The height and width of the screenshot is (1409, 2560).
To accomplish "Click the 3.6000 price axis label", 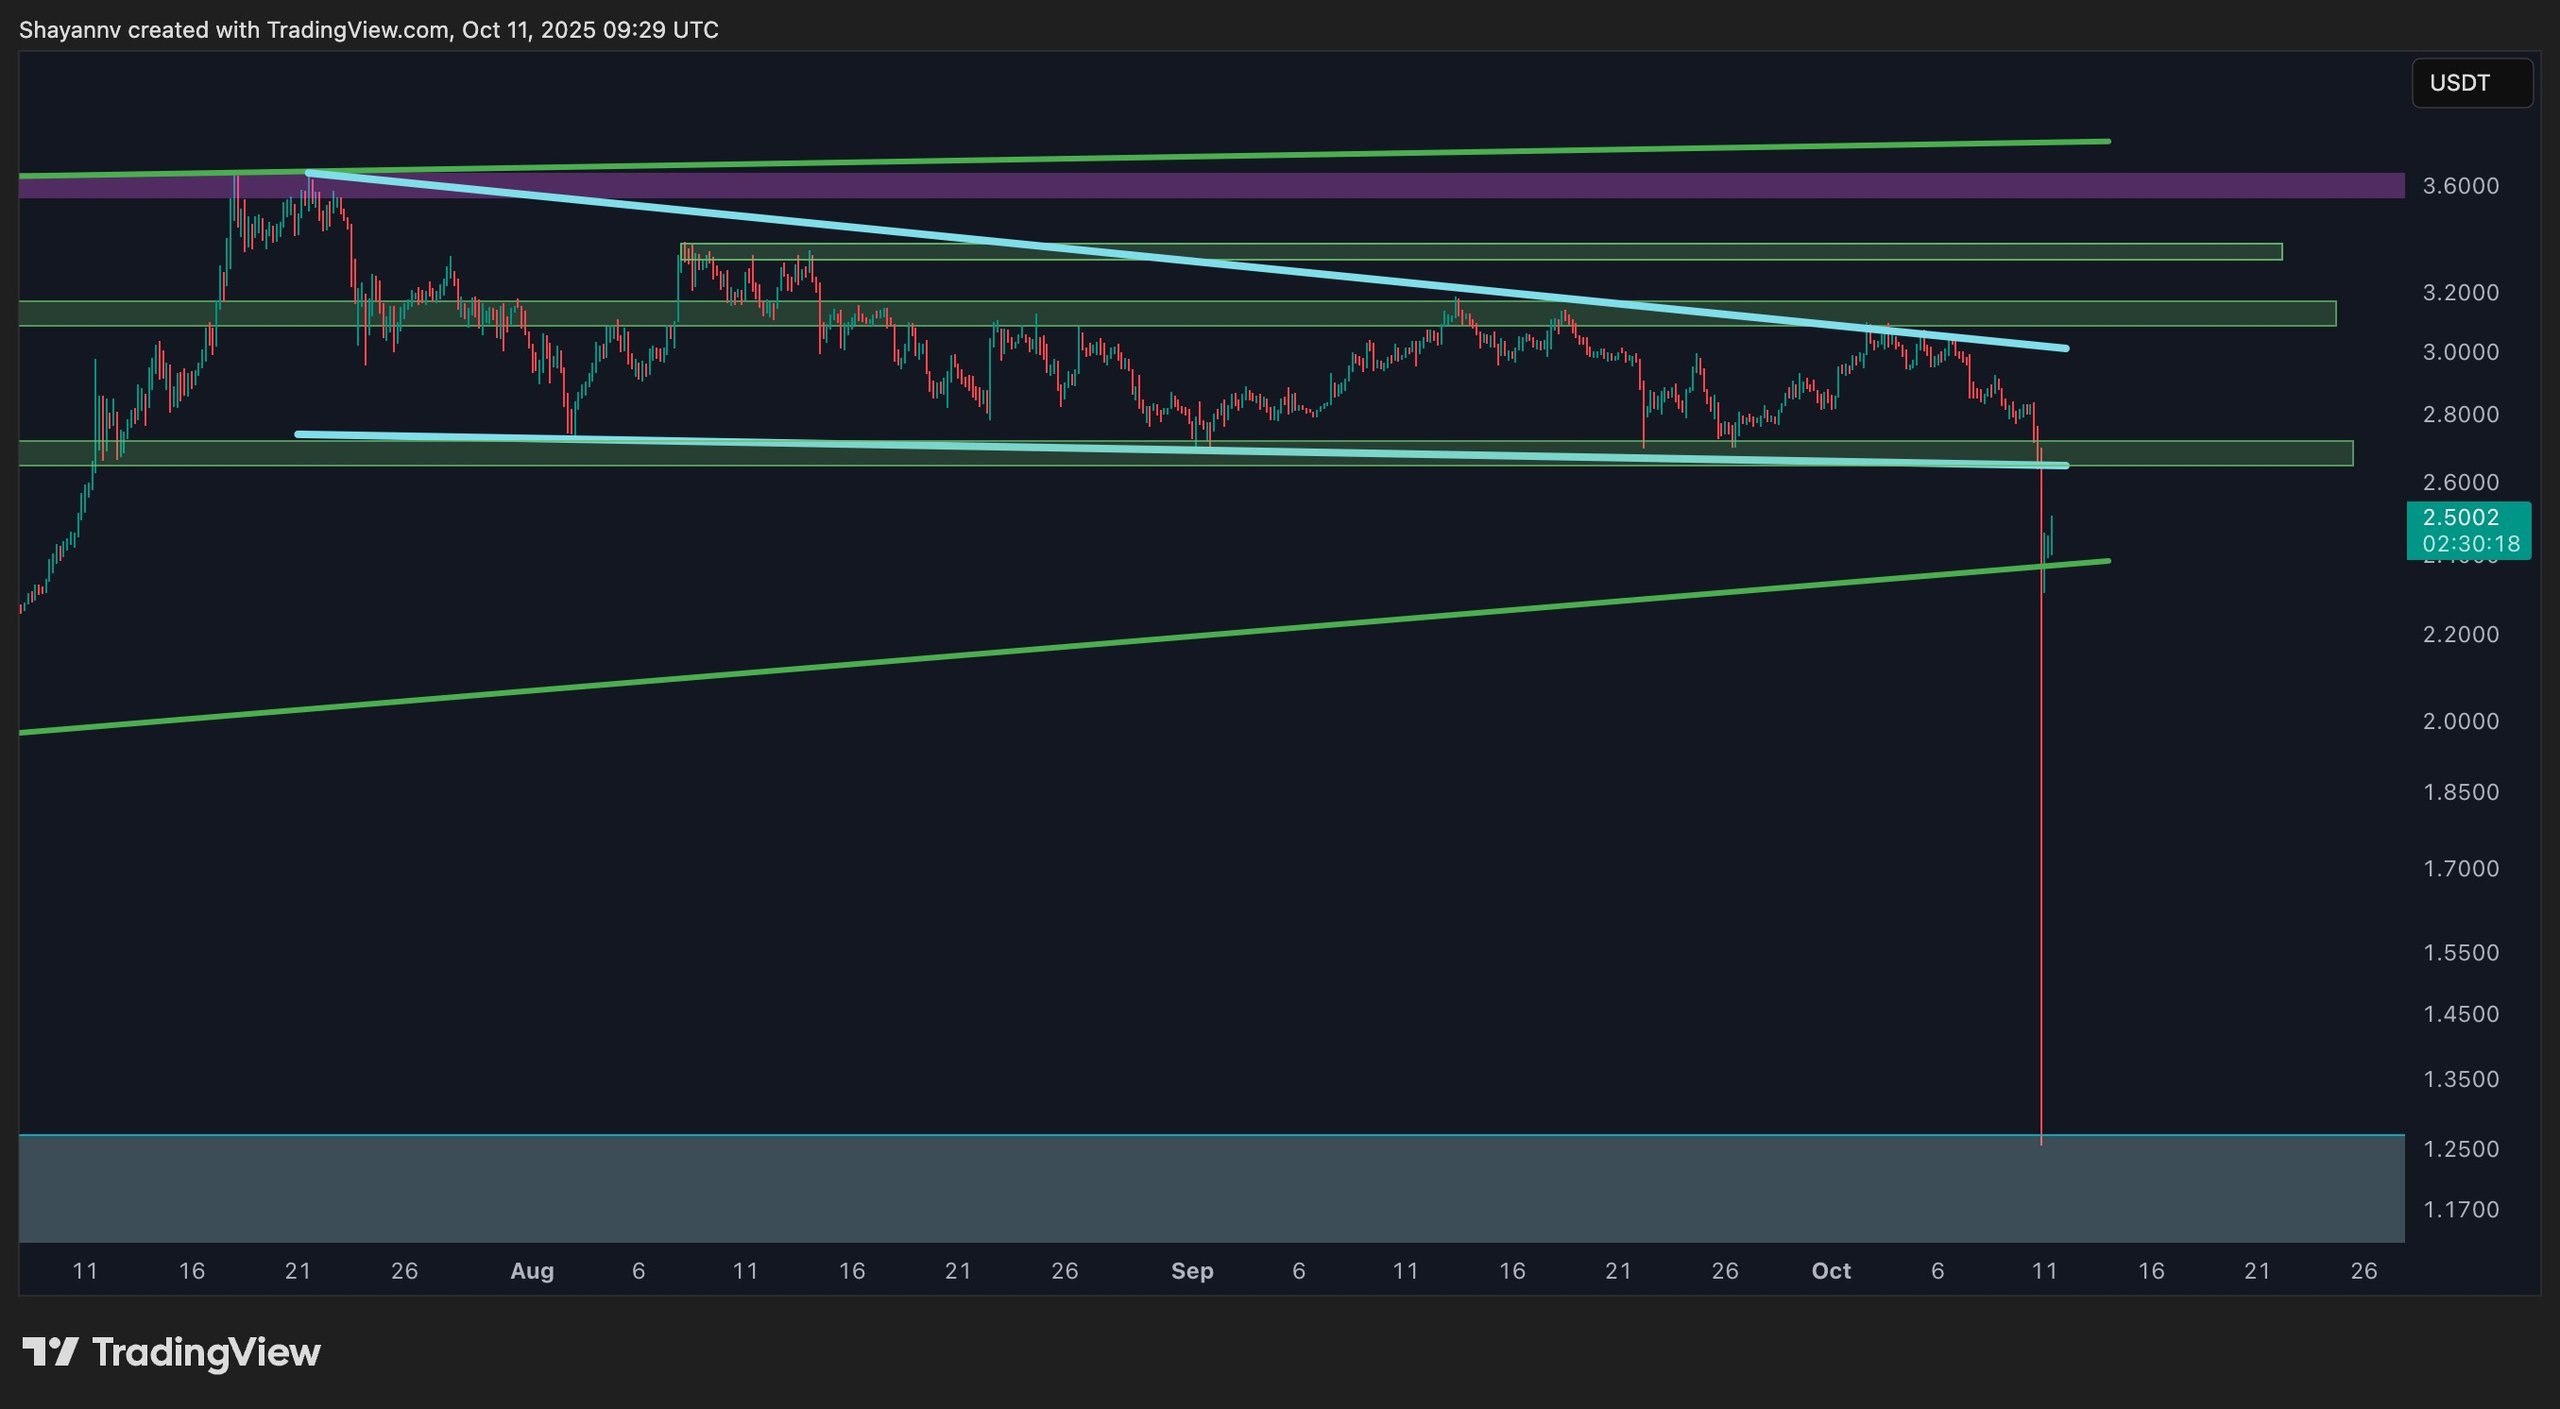I will pyautogui.click(x=2460, y=186).
